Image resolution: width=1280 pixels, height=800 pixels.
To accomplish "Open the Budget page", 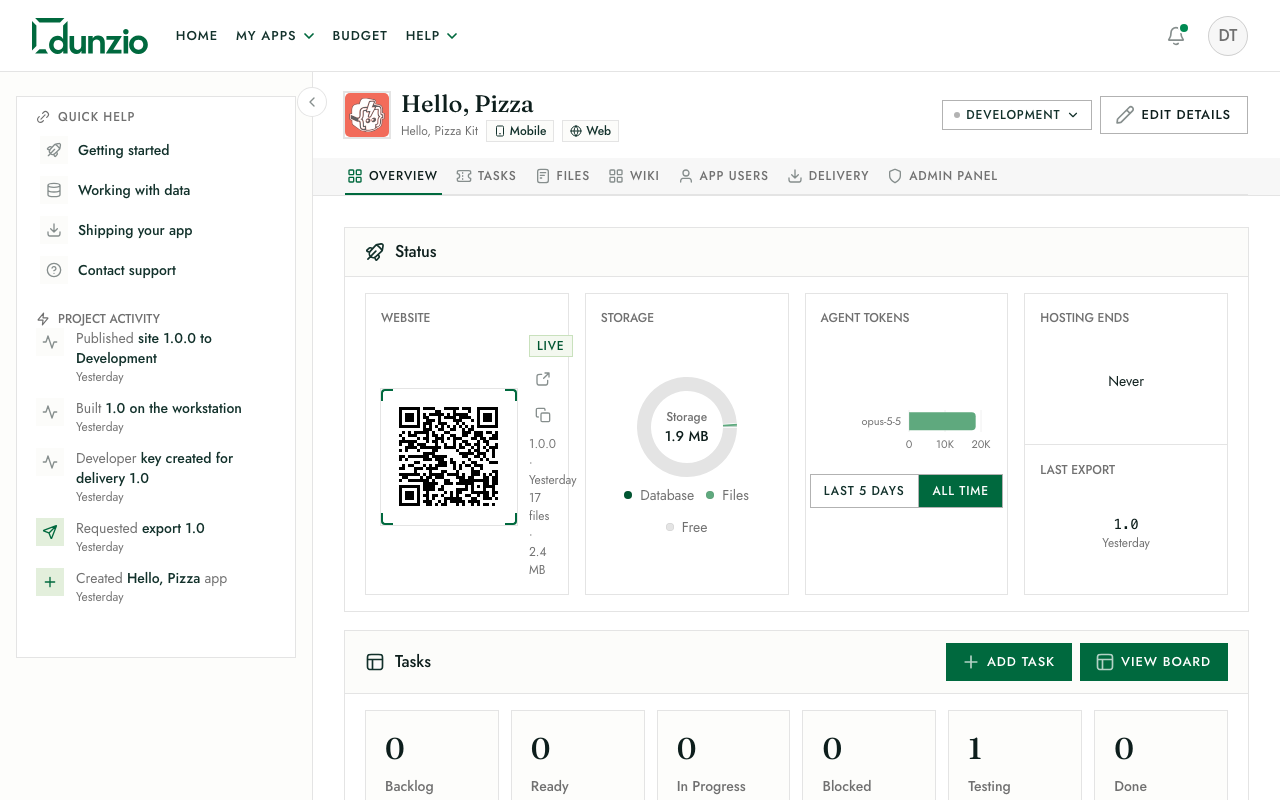I will pyautogui.click(x=360, y=36).
